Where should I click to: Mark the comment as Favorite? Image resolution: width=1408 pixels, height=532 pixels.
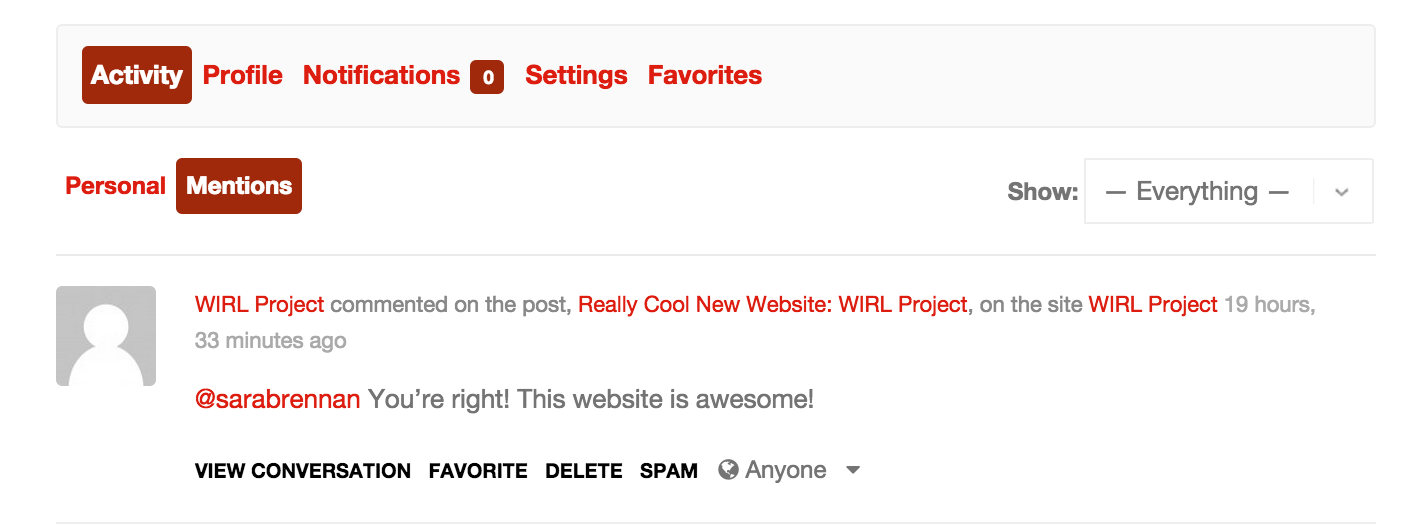[x=478, y=471]
